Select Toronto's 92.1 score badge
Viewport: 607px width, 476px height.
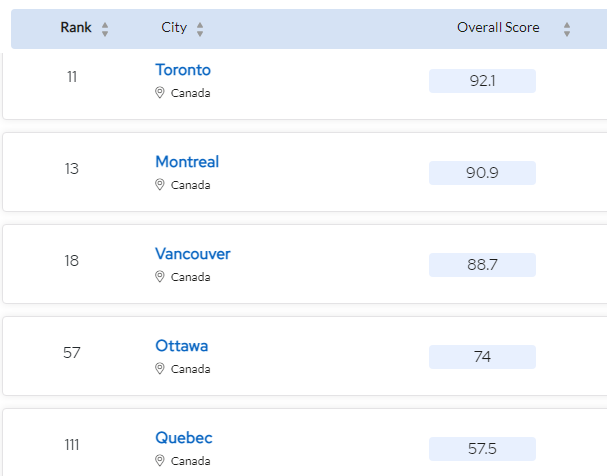coord(482,81)
